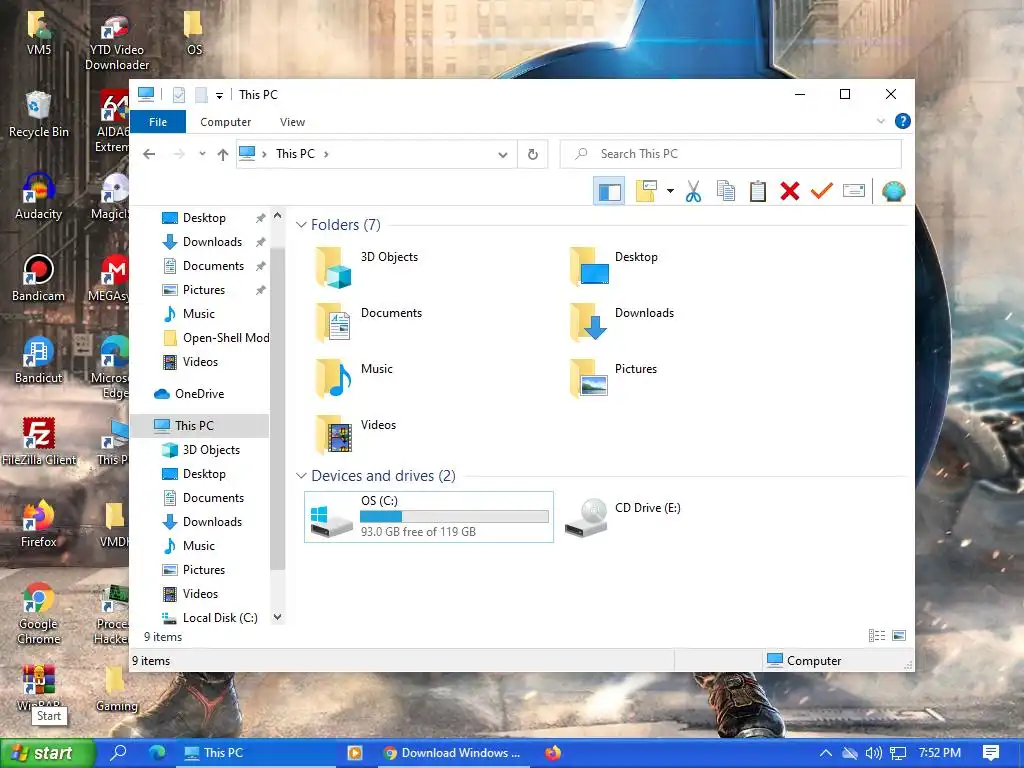Open the Computer ribbon tab
The image size is (1024, 768).
tap(225, 122)
